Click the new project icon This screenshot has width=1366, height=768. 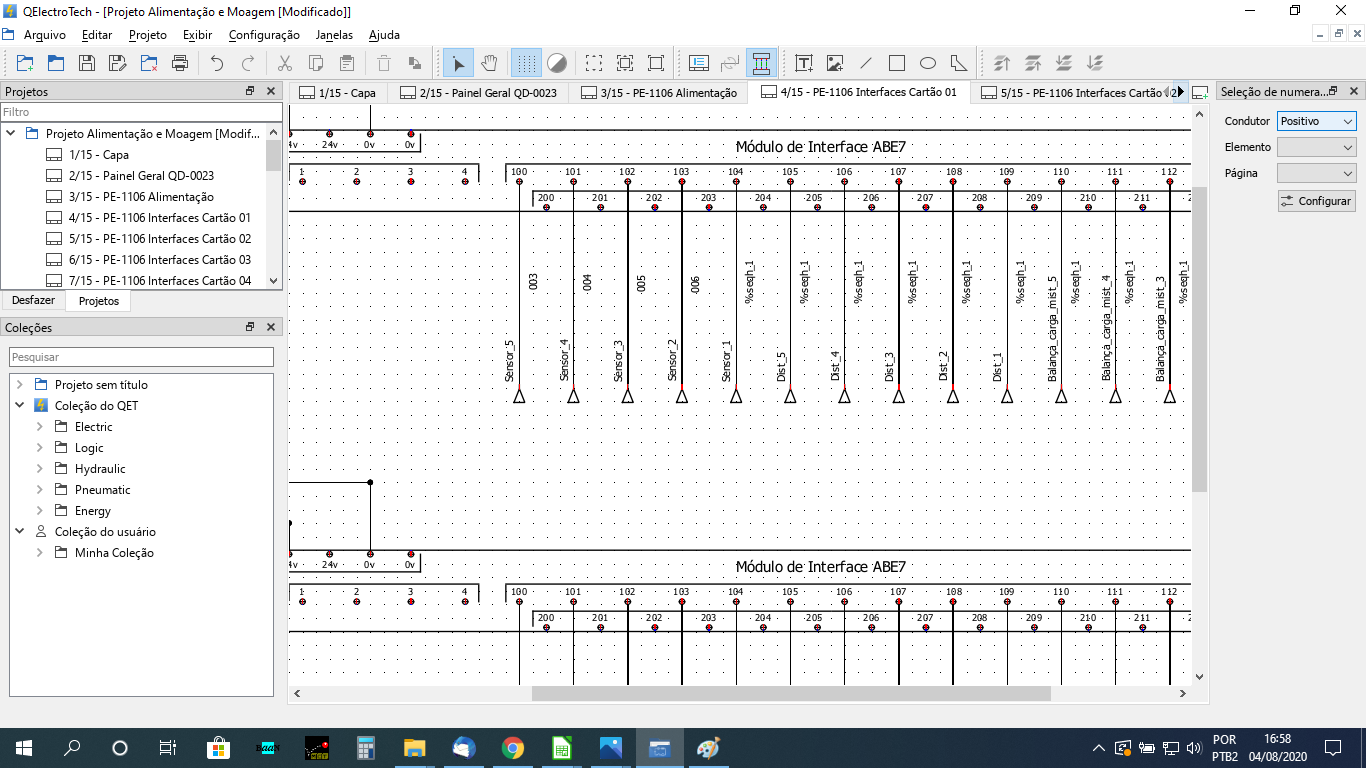25,63
